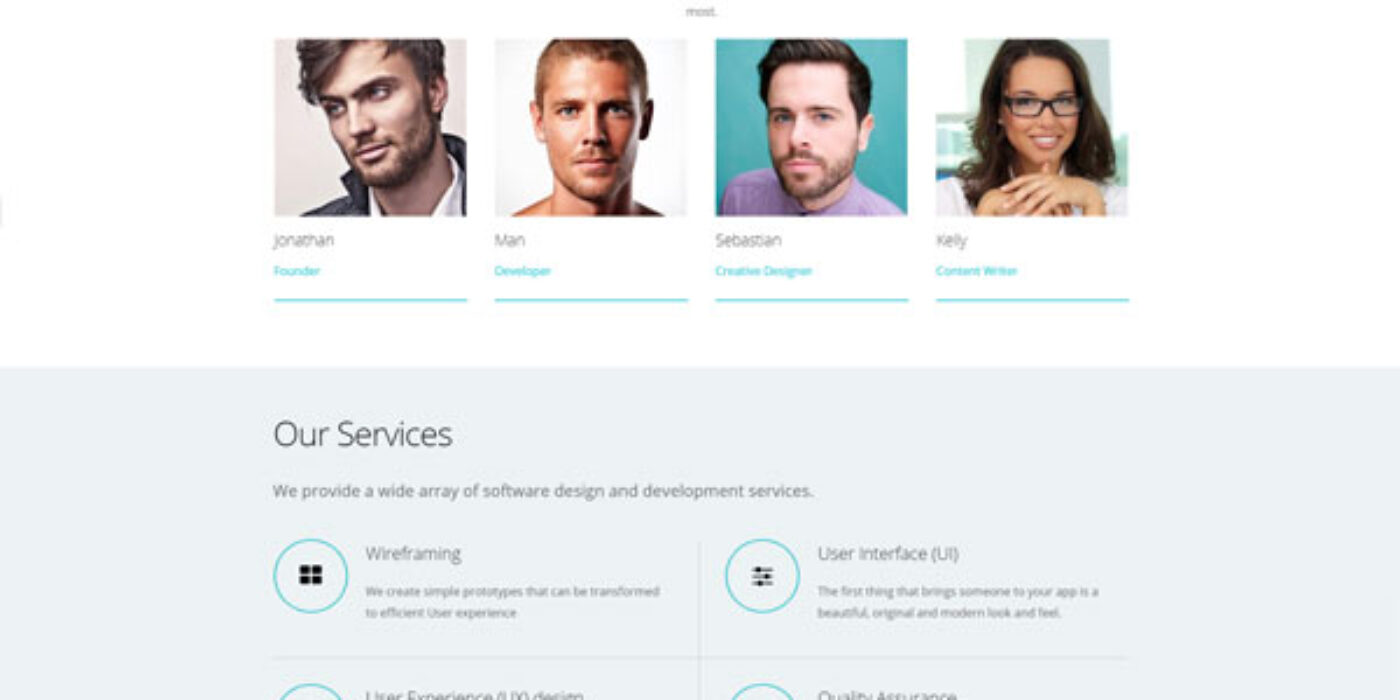Click the User Experience circle icon

click(311, 692)
